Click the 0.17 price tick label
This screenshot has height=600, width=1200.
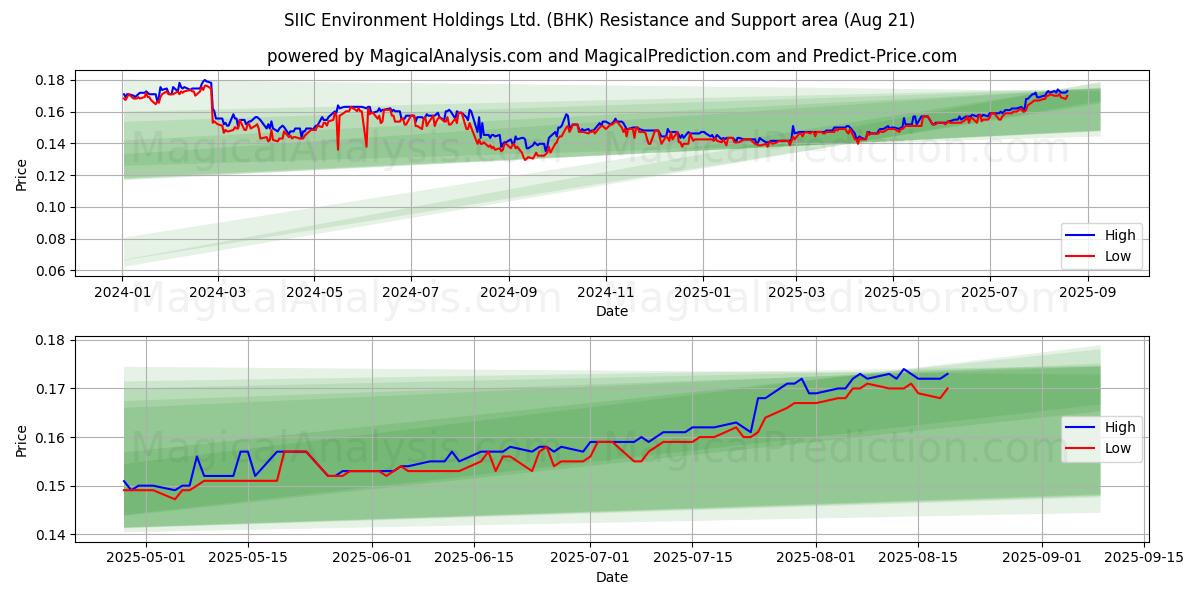[x=51, y=389]
